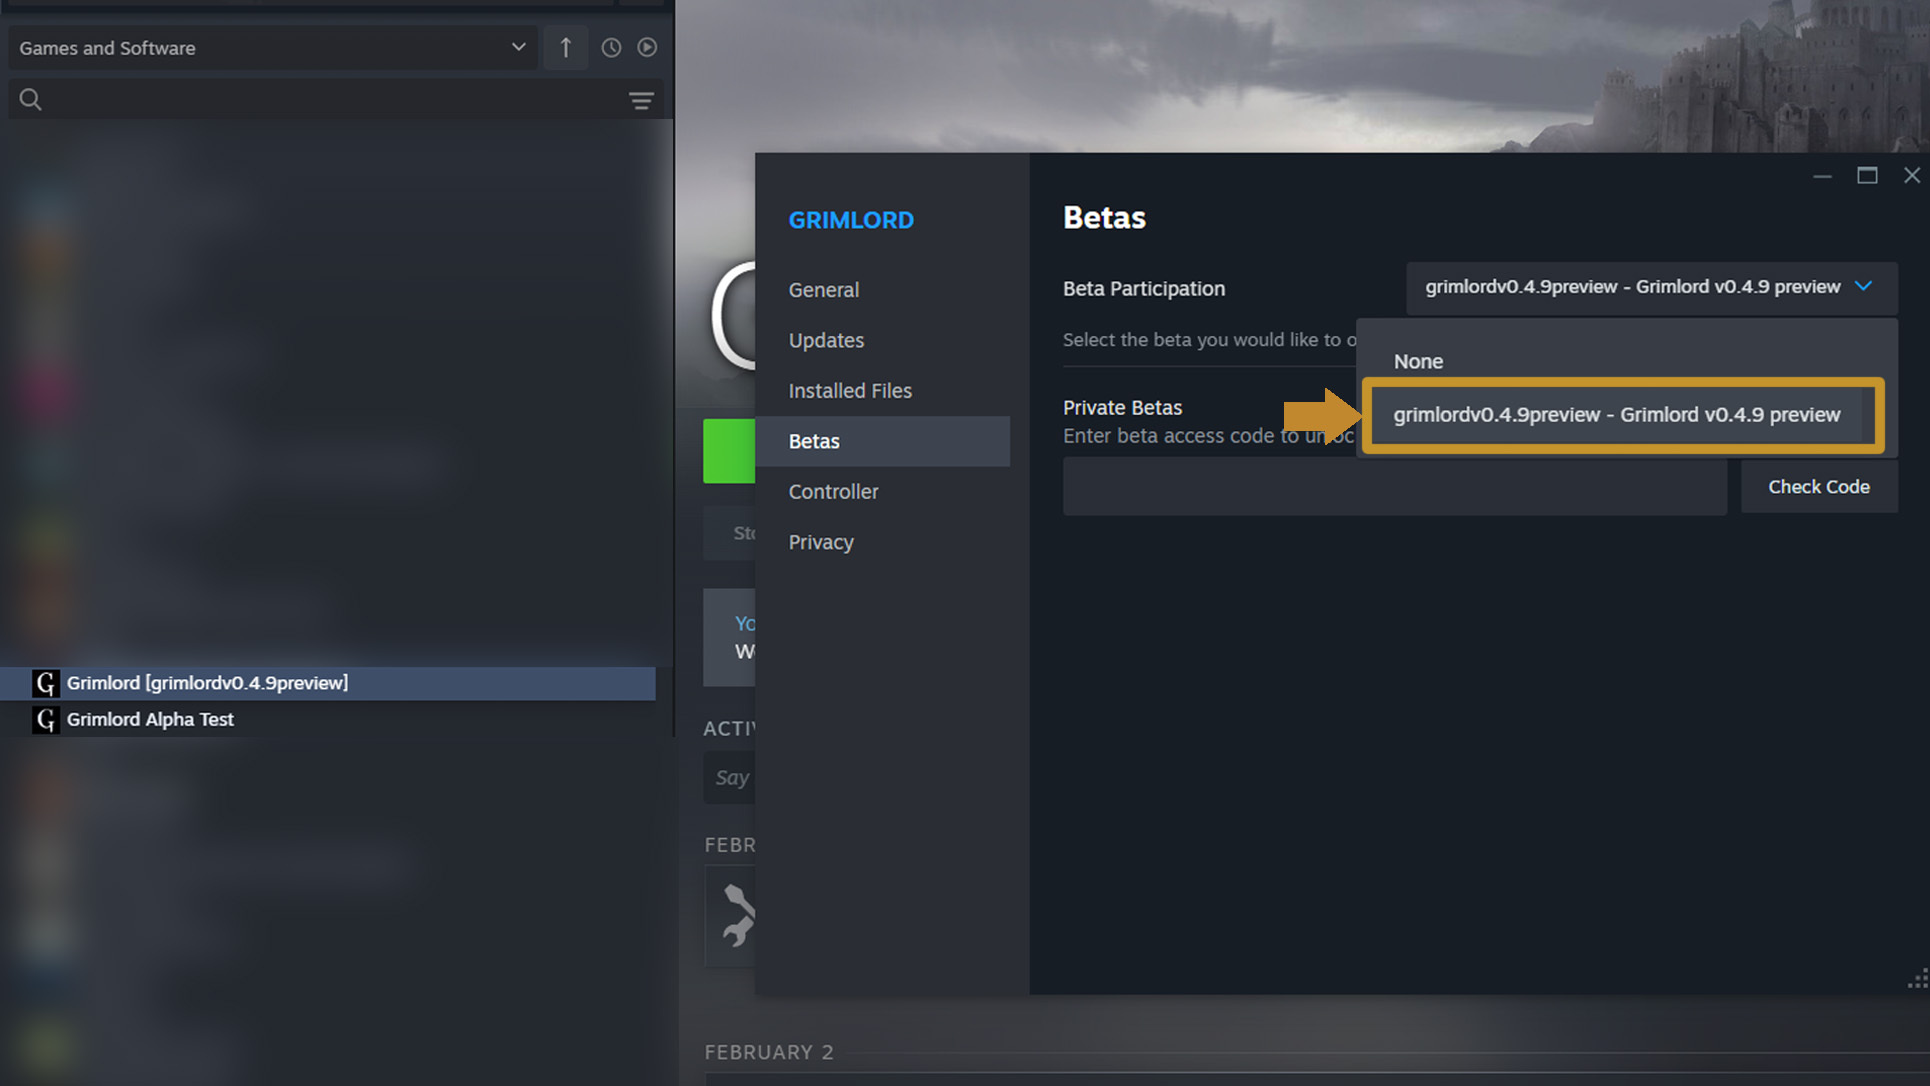Click the Grimlord game icon in library list
The width and height of the screenshot is (1930, 1086).
click(45, 683)
